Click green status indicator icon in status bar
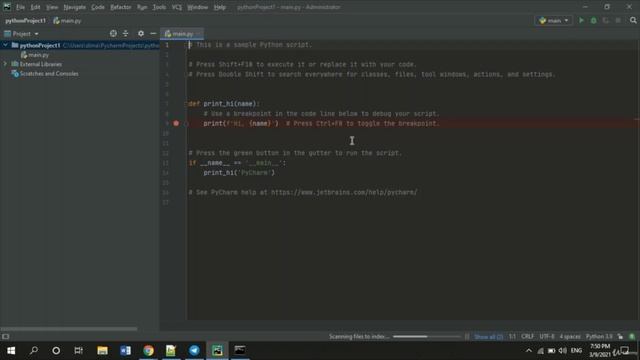640x360 pixels. [632, 336]
